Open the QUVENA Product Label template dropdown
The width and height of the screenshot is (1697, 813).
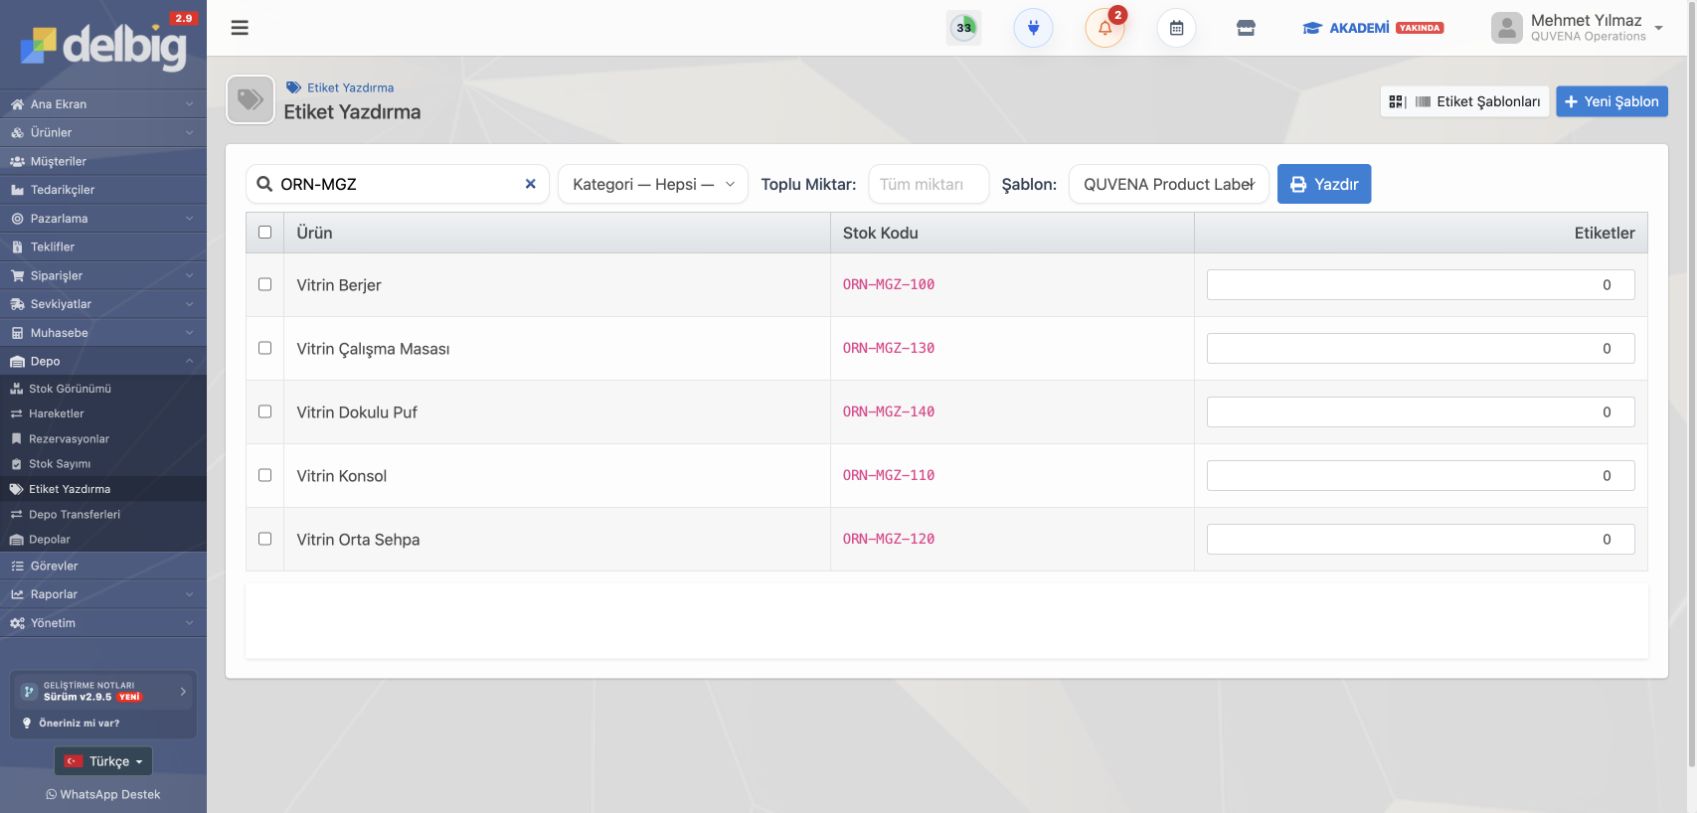click(x=1168, y=184)
